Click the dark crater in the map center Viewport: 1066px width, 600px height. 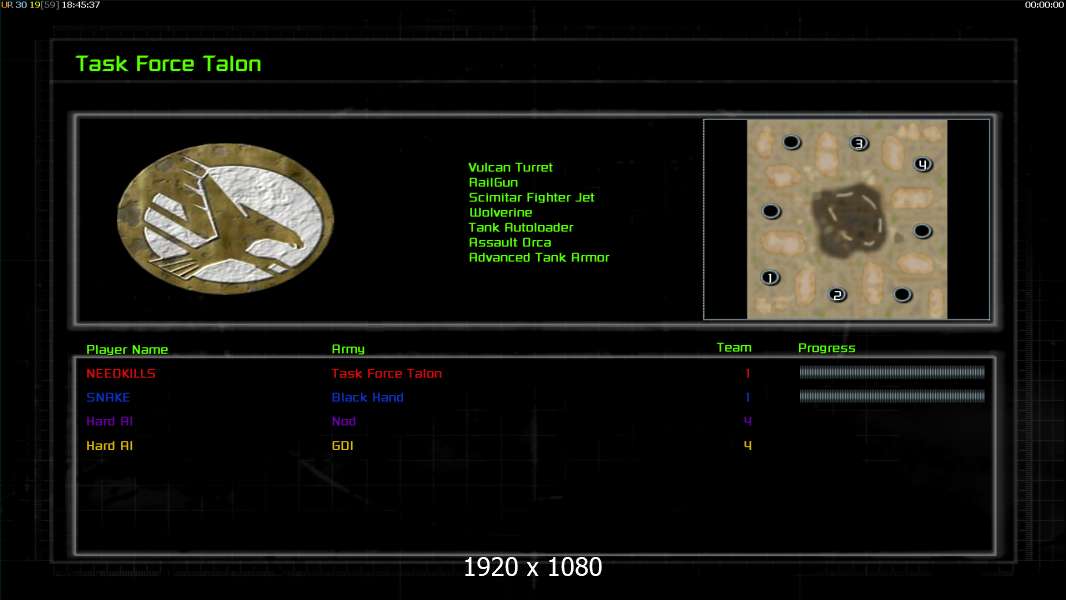tap(848, 219)
